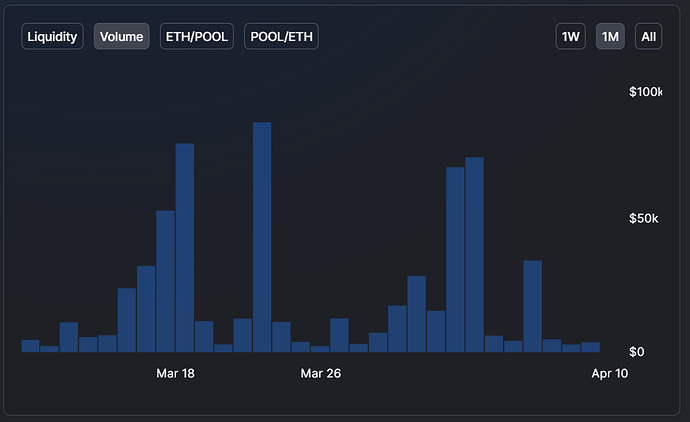
Task: Click the second-tallest bar near Mar 18
Action: [185, 248]
